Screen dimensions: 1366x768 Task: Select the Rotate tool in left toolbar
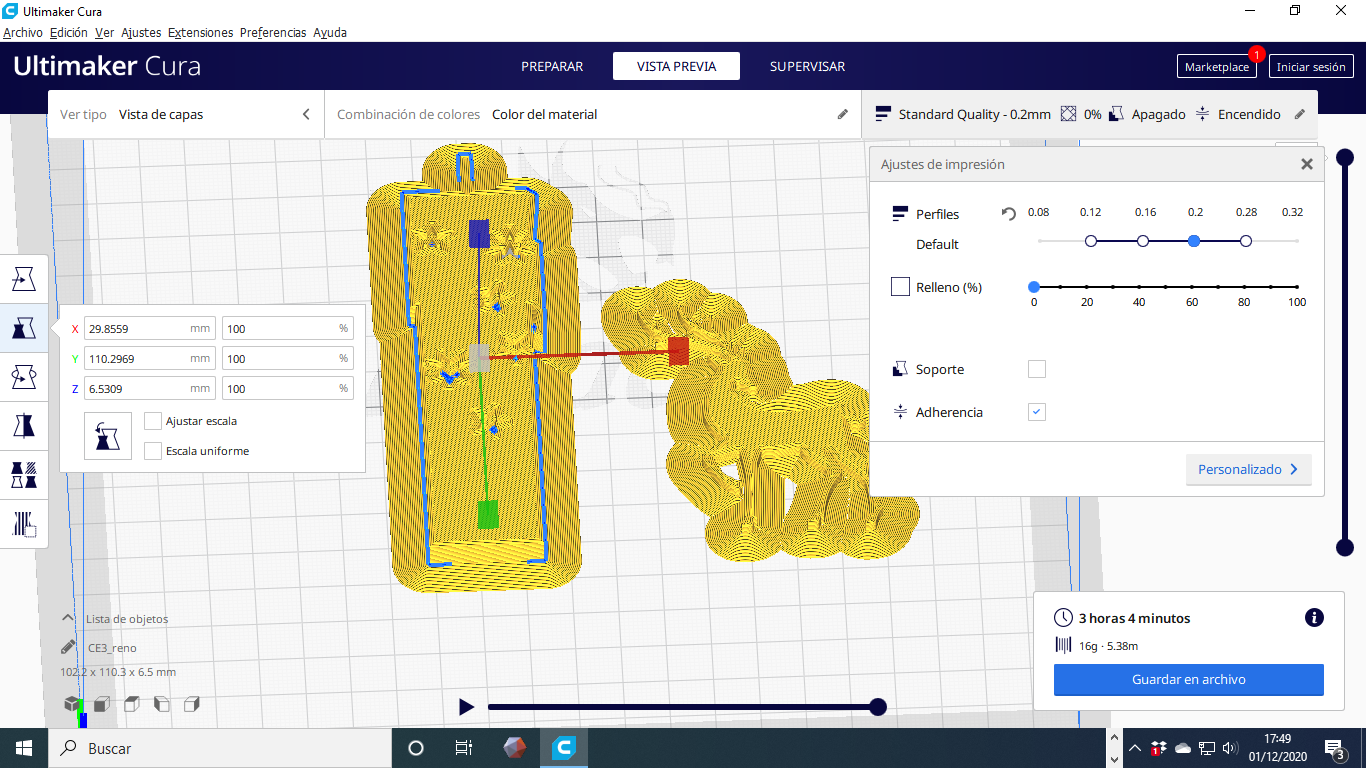(24, 376)
